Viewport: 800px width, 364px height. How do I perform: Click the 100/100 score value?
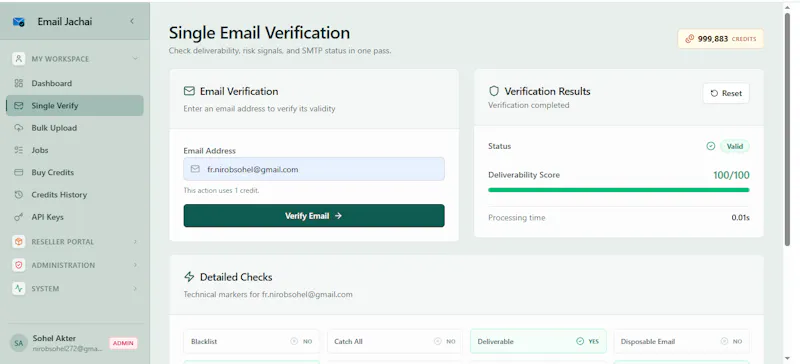(x=731, y=176)
